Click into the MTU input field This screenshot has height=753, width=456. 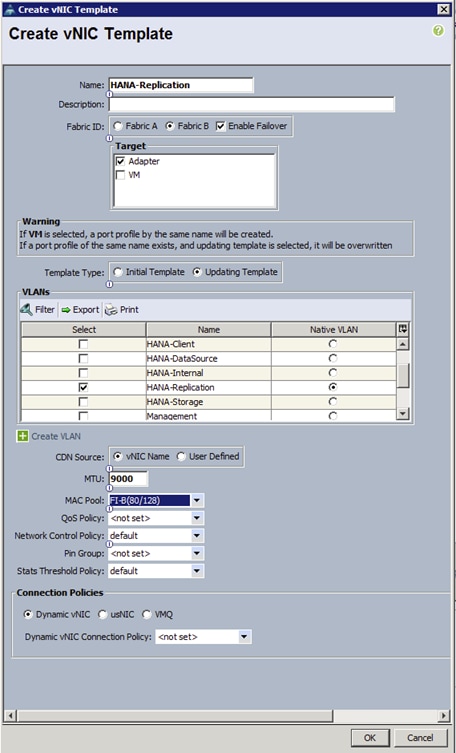(128, 479)
